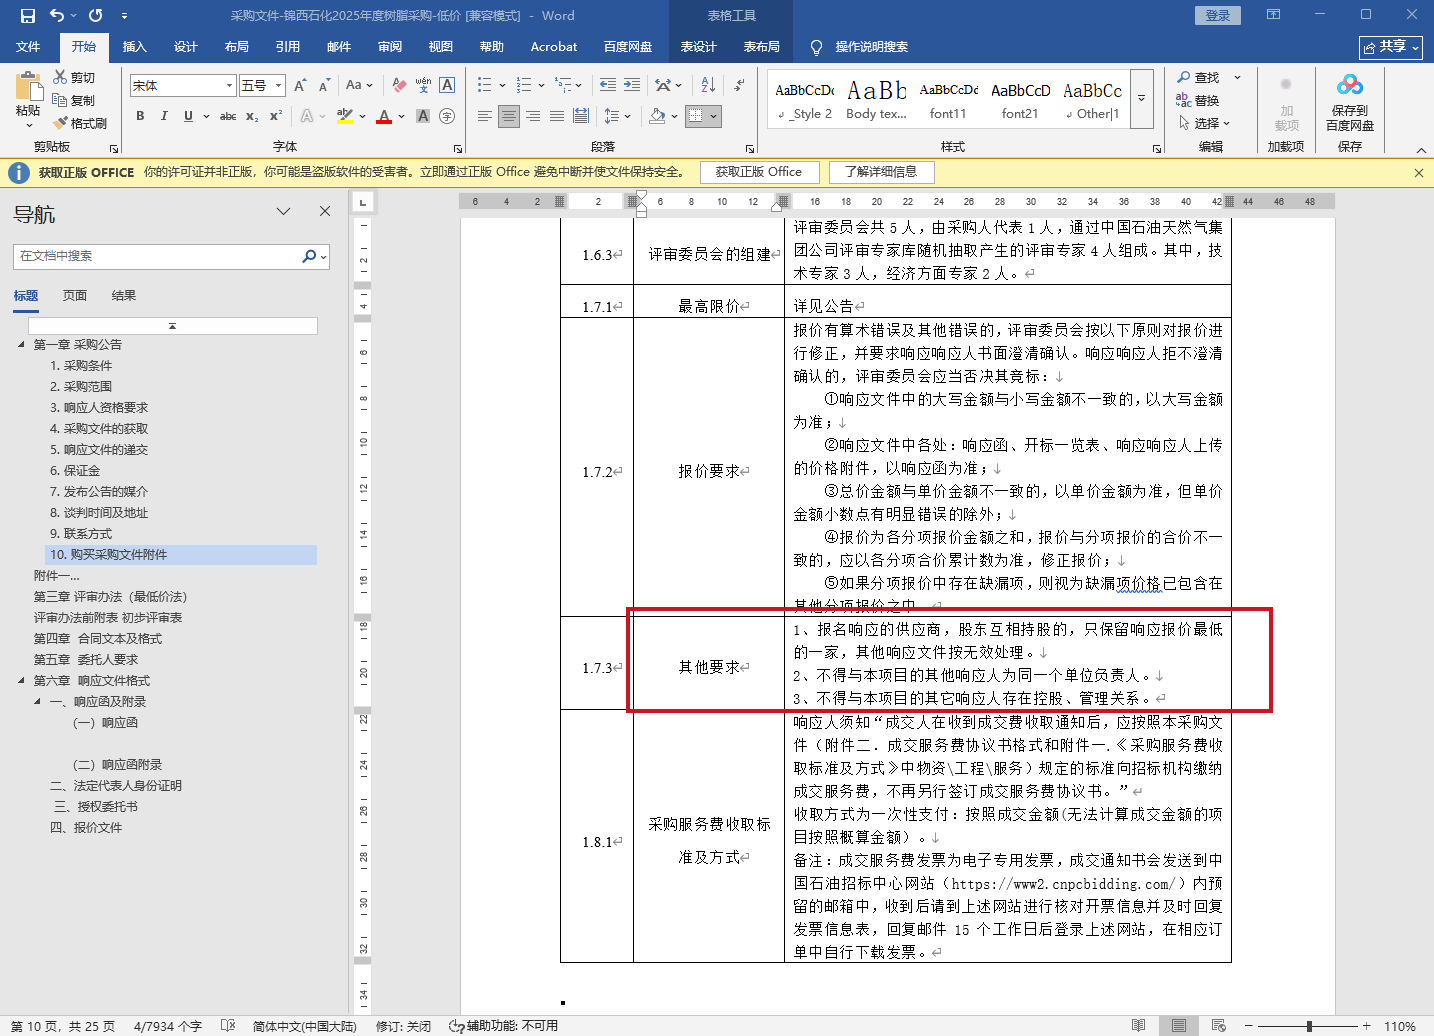Switch navigation pane to Pages (页面) tab

point(75,296)
